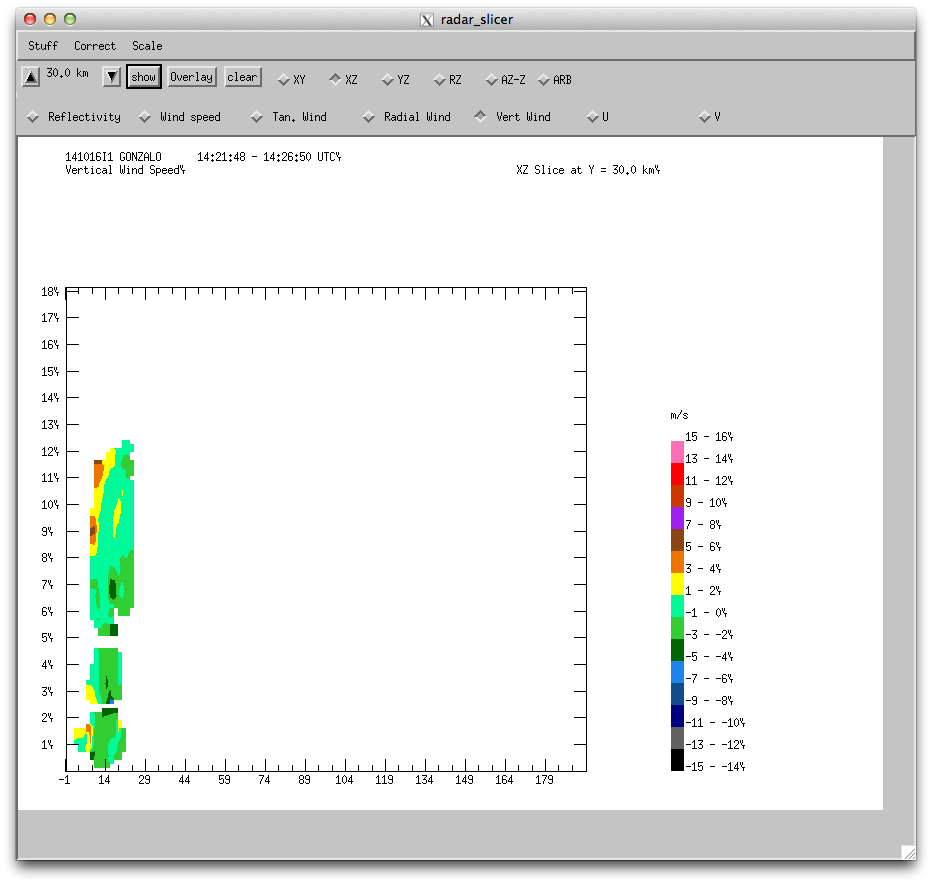Select the AZ-Z slice option
Viewport: 932px width, 884px height.
506,80
